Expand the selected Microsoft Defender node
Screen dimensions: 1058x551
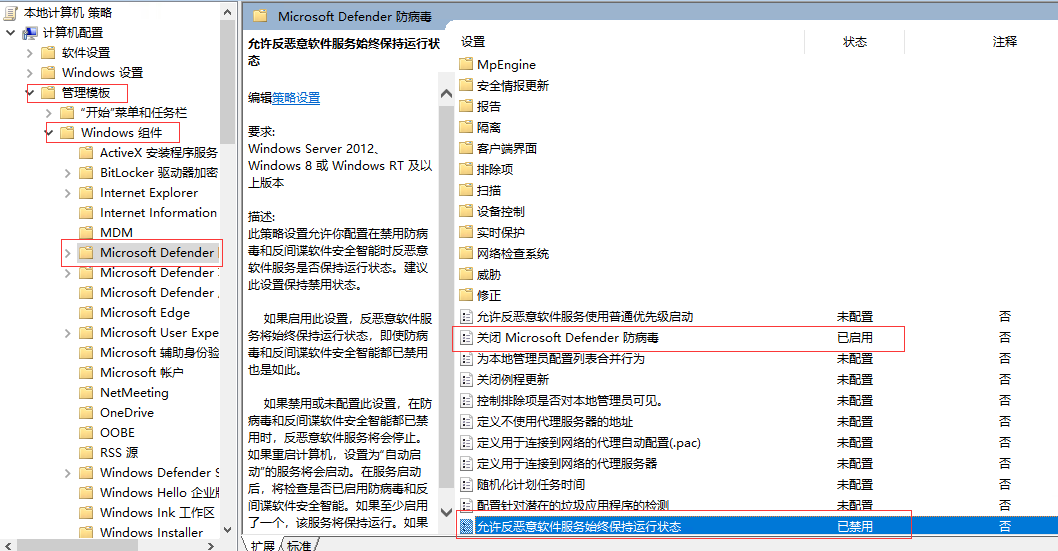pyautogui.click(x=67, y=253)
